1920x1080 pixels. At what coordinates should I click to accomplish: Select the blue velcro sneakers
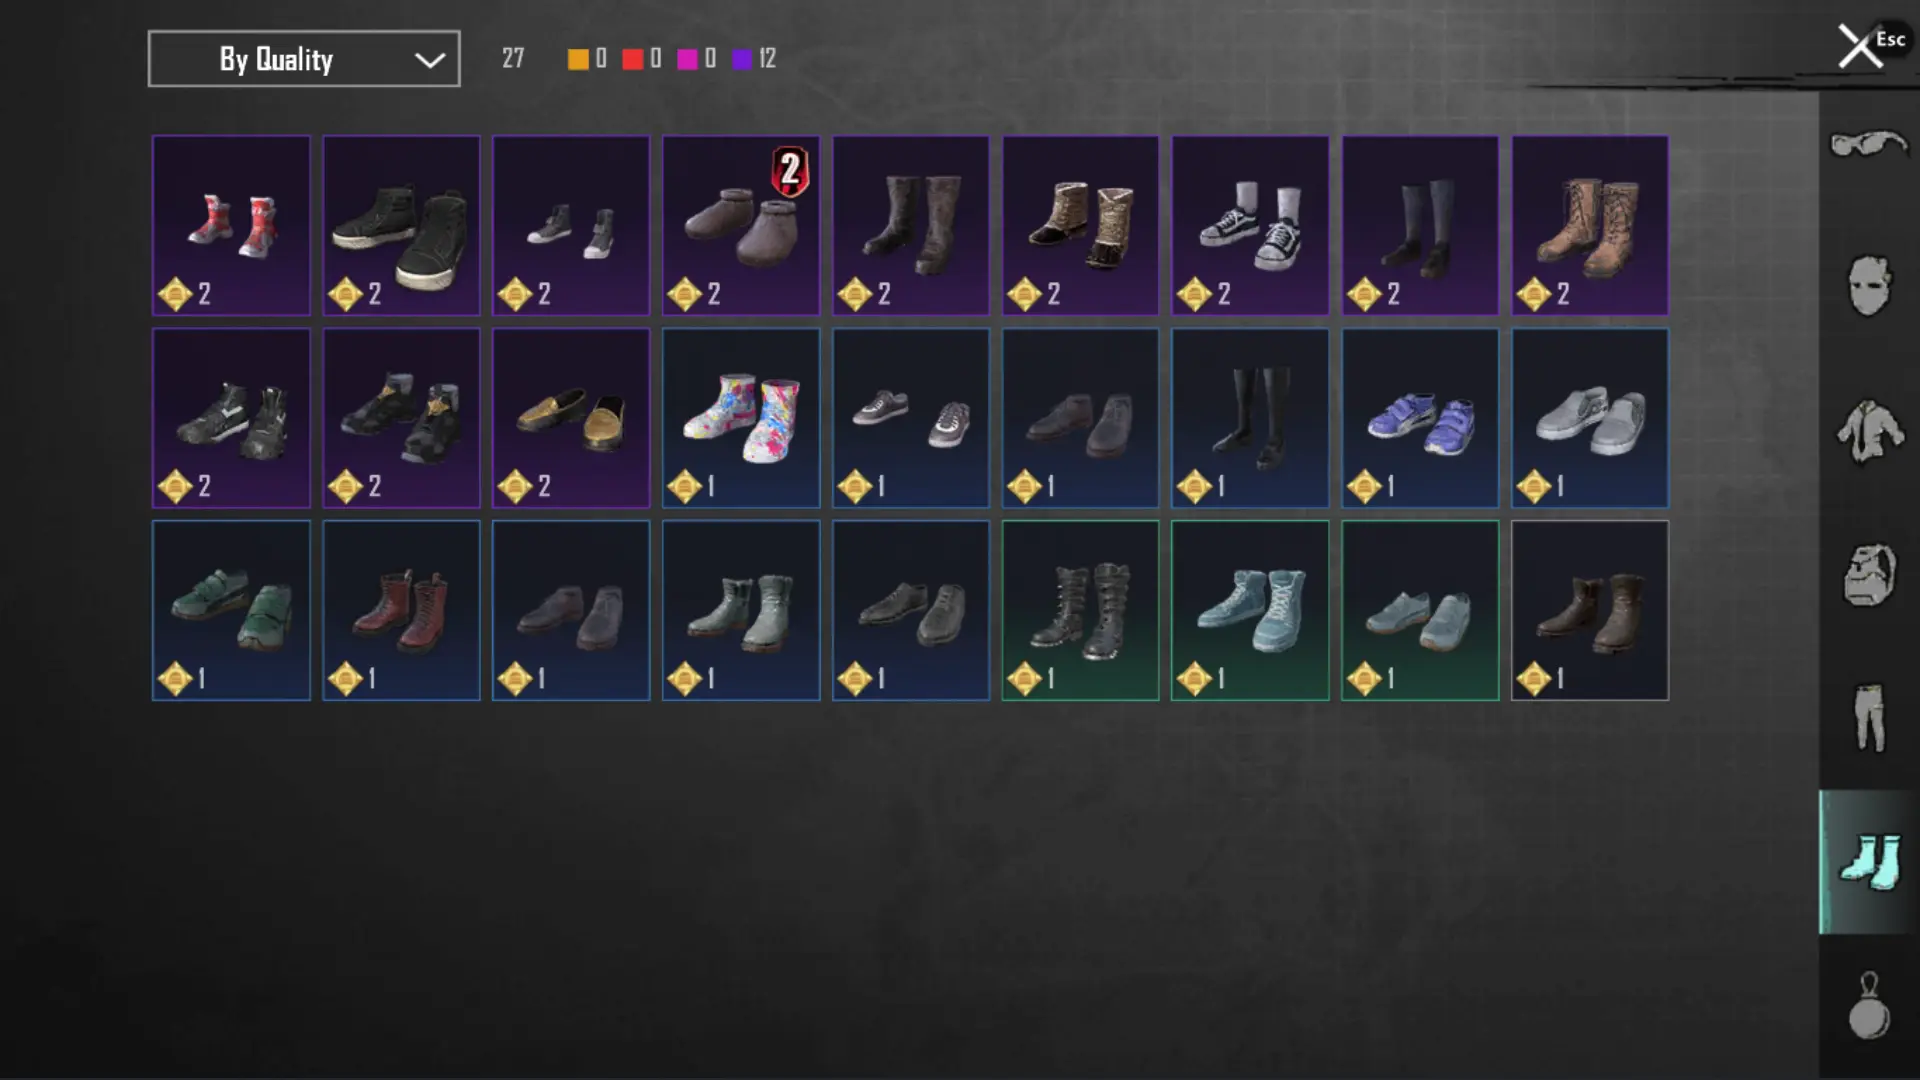tap(1420, 418)
